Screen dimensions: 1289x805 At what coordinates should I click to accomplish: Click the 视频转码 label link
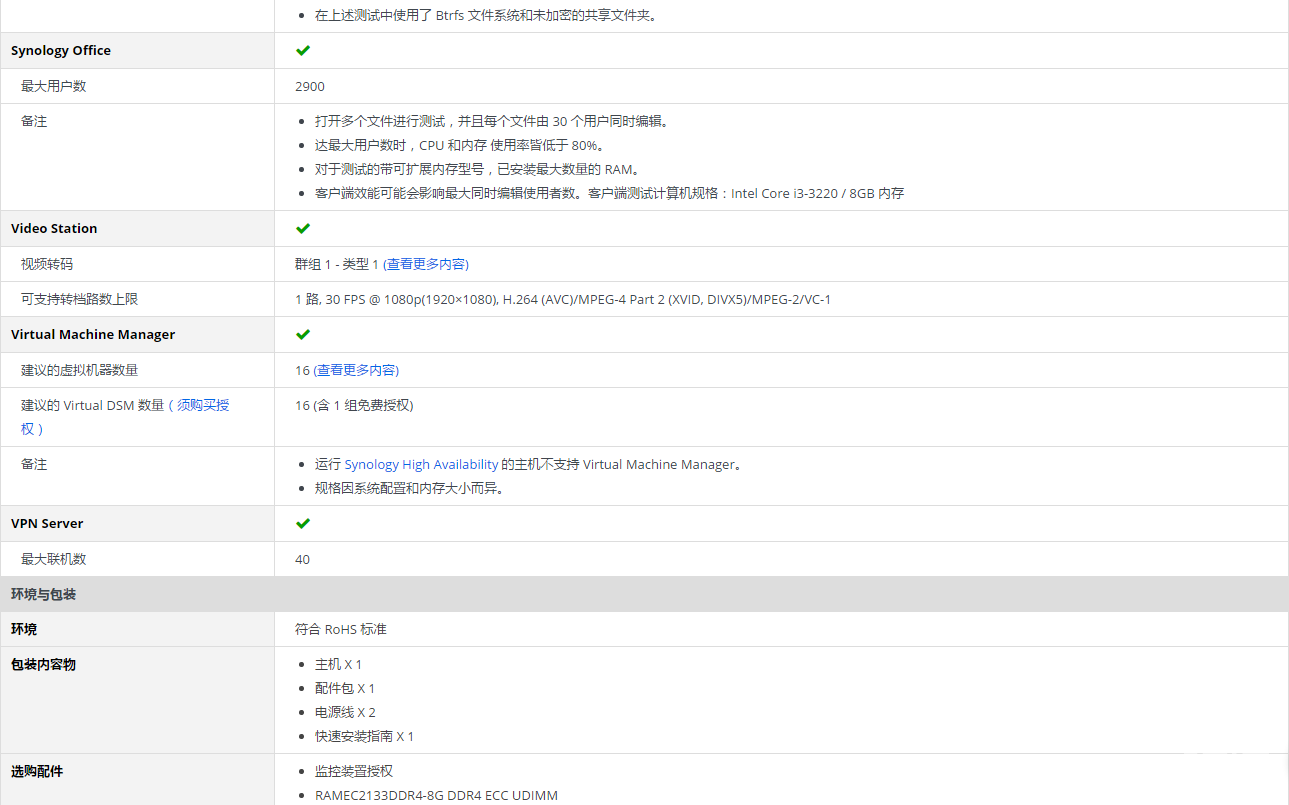pos(47,264)
